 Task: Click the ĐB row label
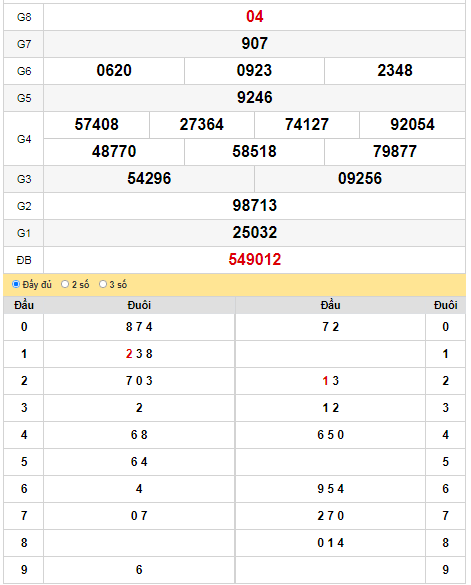click(x=24, y=260)
